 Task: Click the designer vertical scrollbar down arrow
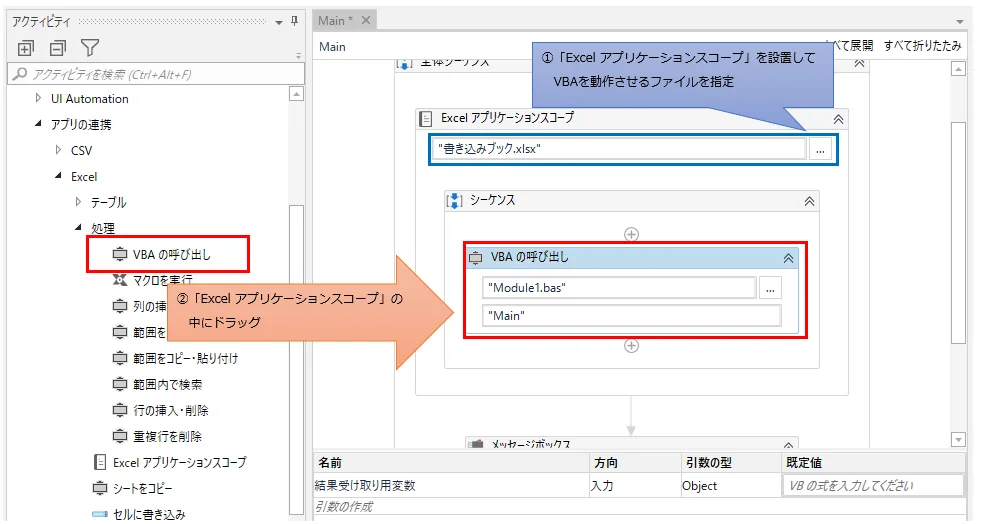click(958, 439)
